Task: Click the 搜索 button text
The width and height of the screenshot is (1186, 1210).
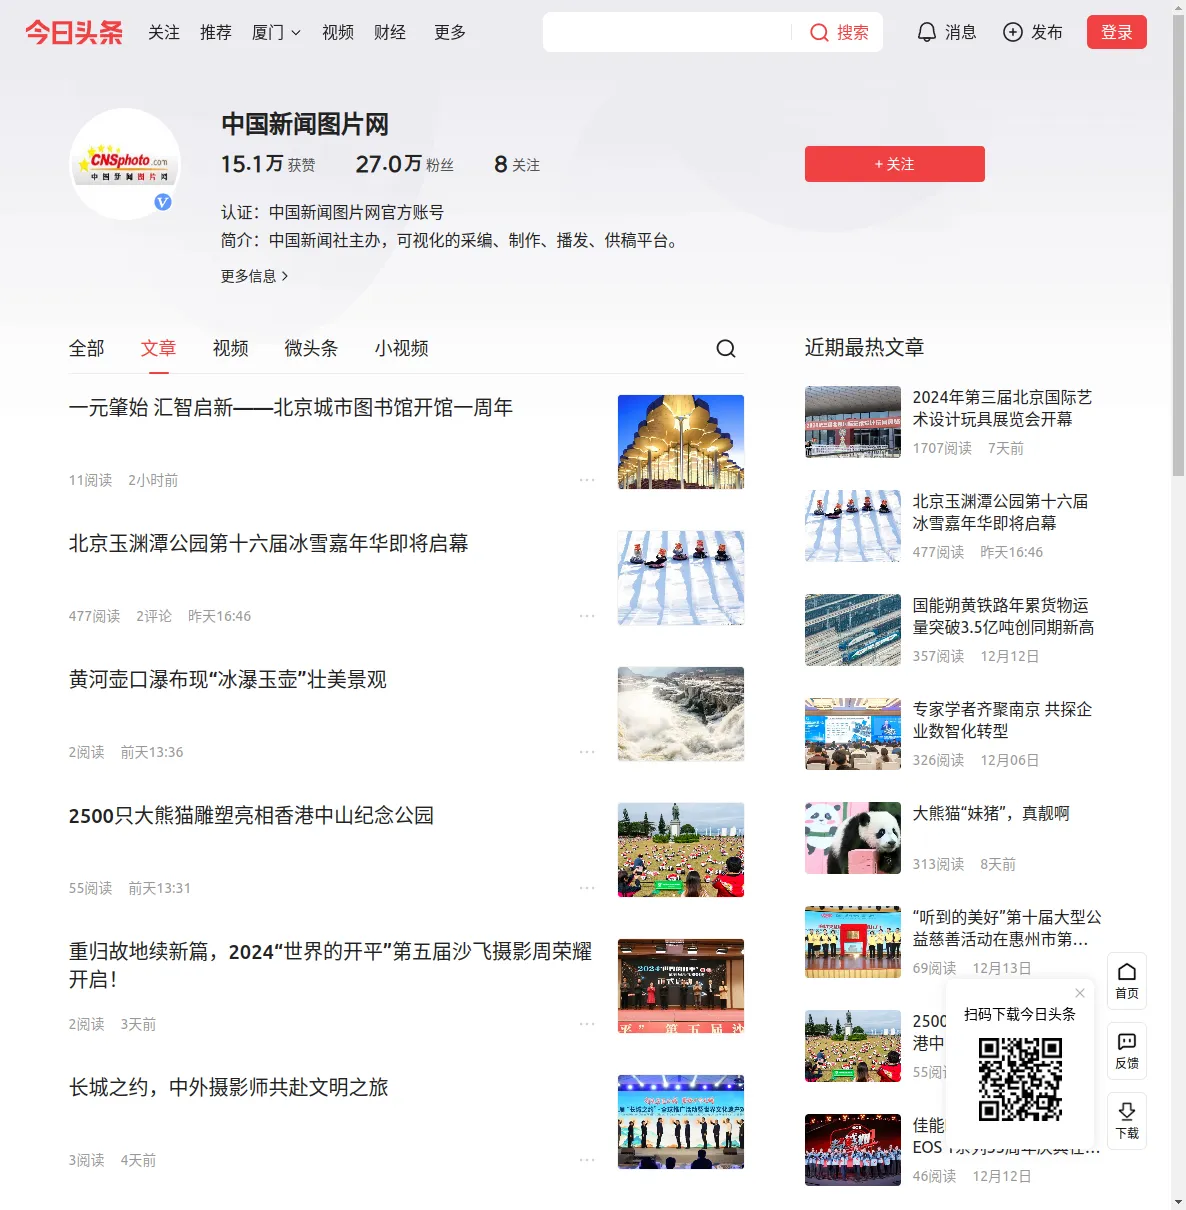Action: [x=853, y=32]
